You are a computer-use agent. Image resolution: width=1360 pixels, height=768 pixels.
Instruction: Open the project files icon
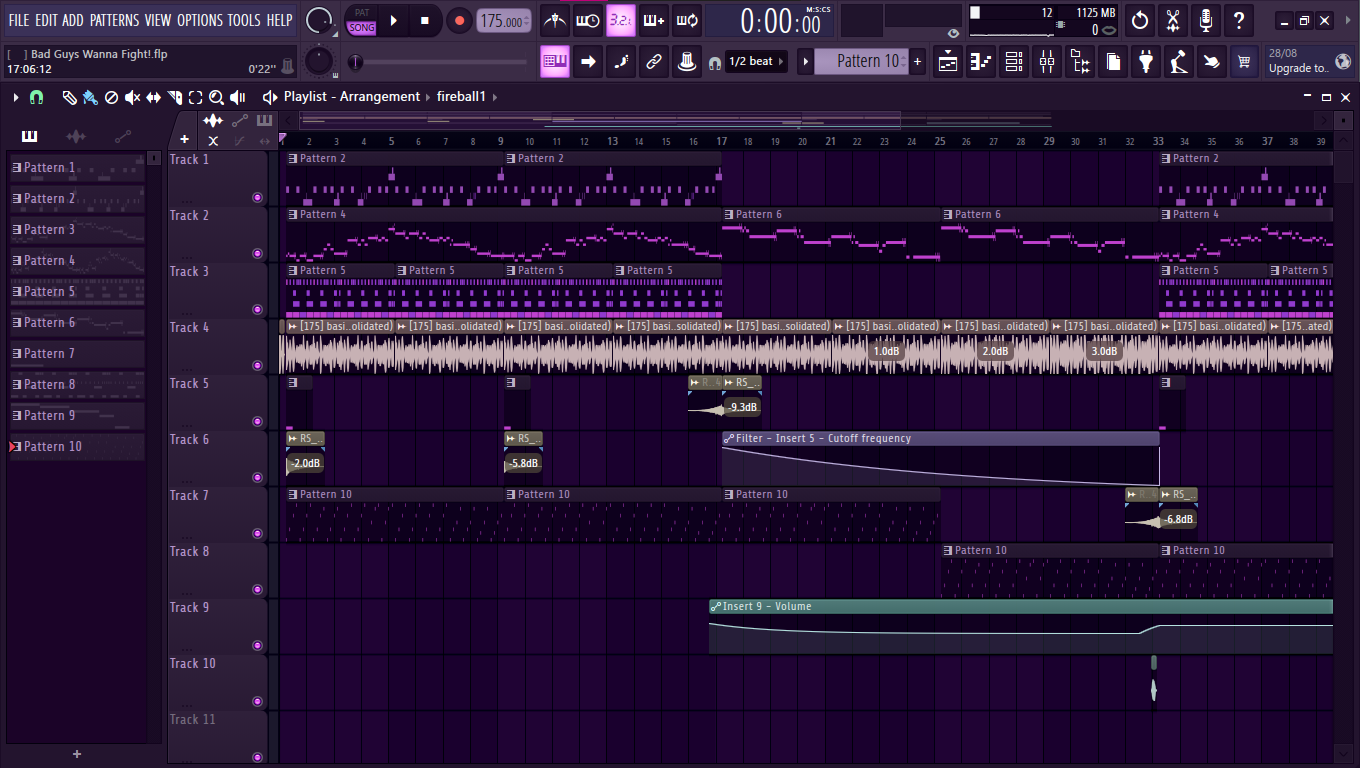[x=1113, y=62]
